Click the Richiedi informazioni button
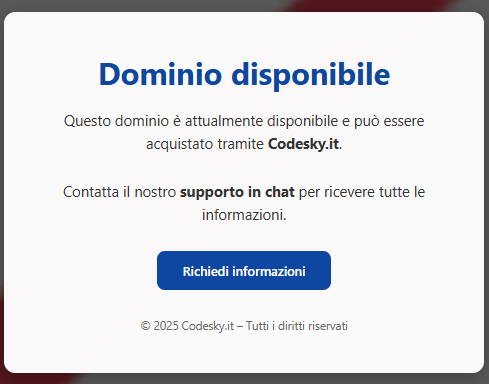The image size is (489, 384). 244,270
